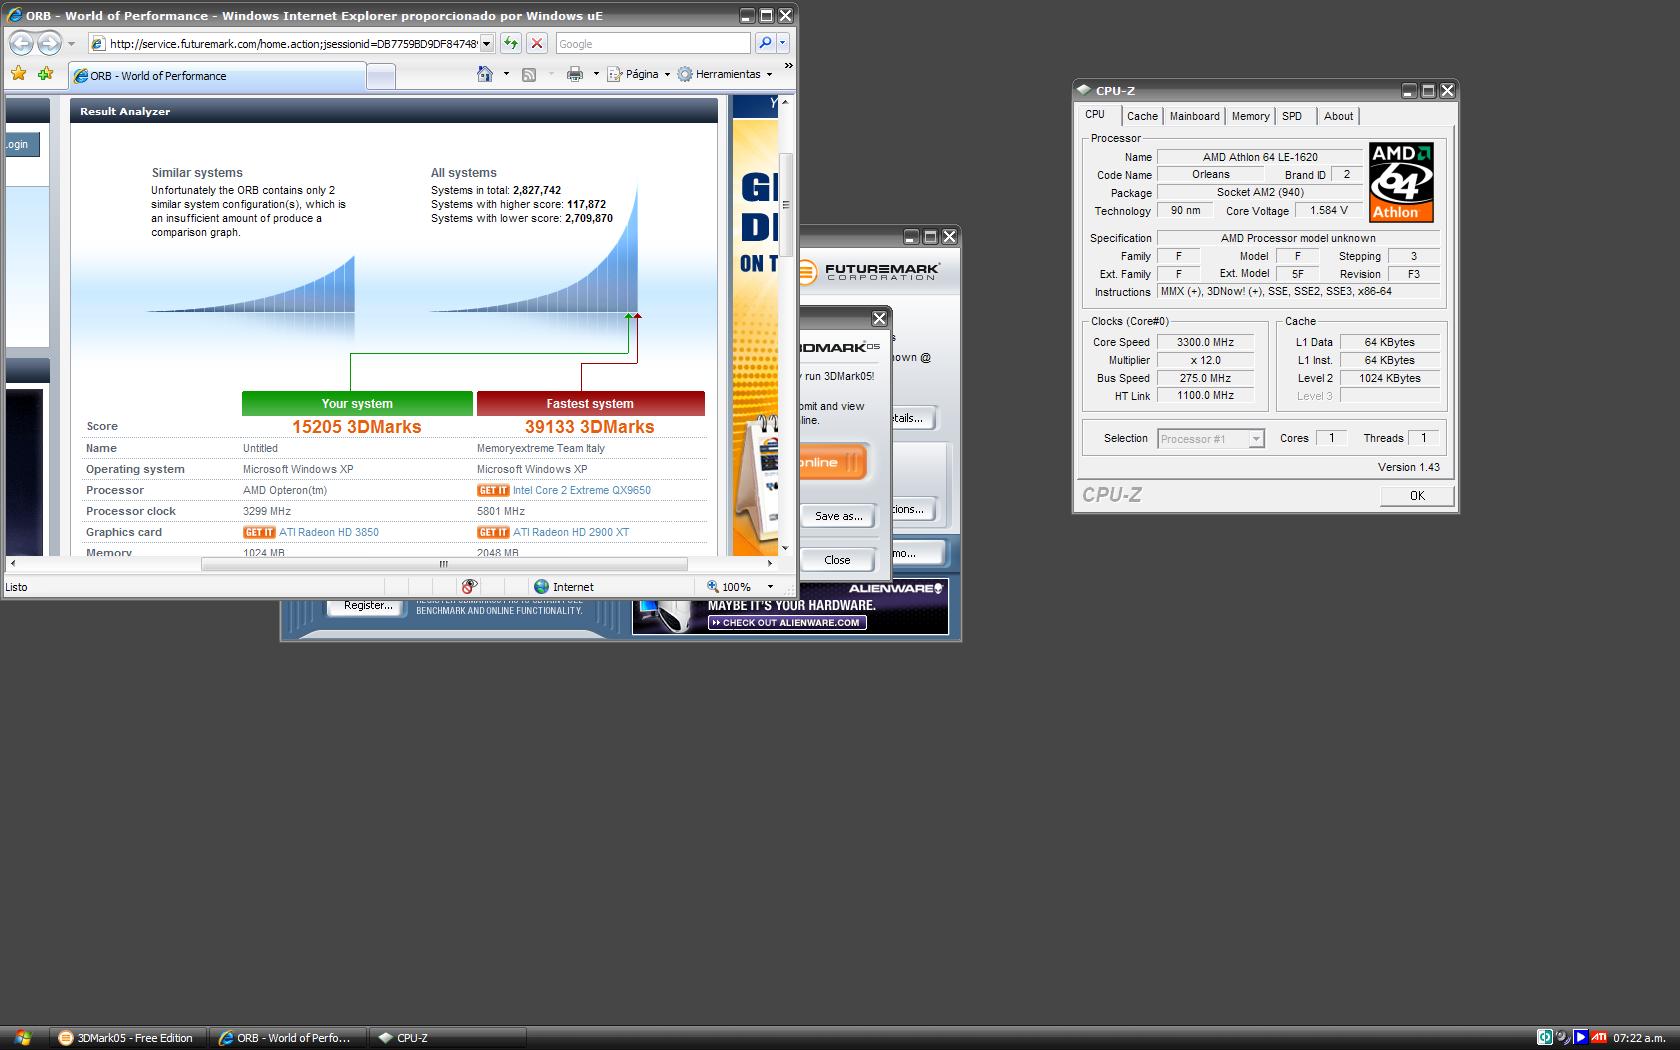Click the vertical scrollbar of the web page
Viewport: 1680px width, 1050px height.
pos(786,324)
